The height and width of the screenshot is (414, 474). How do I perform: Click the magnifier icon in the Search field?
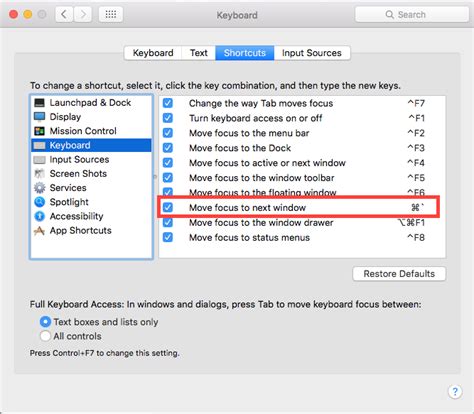[389, 15]
